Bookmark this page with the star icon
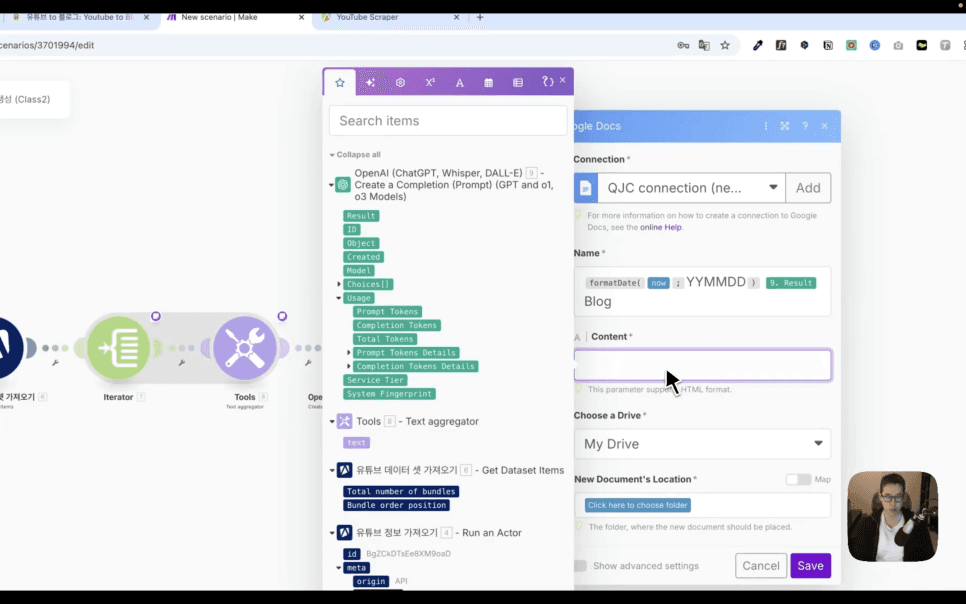 coord(725,45)
